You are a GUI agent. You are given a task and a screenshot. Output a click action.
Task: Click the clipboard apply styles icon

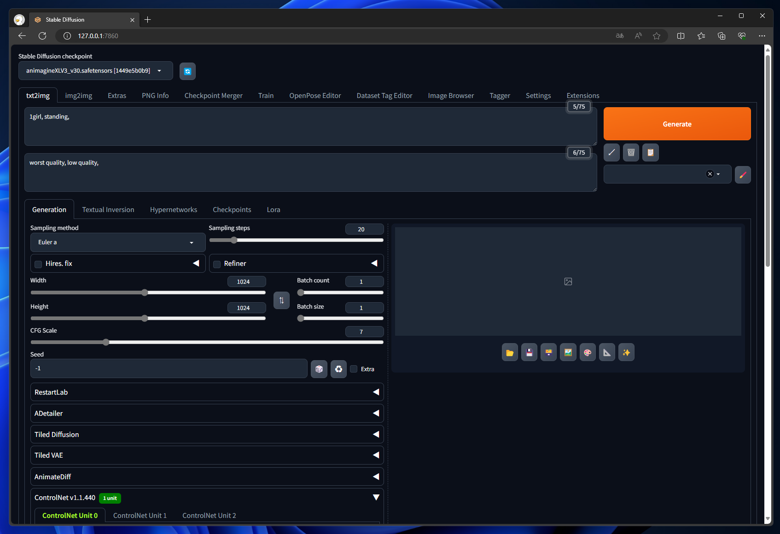pos(650,152)
